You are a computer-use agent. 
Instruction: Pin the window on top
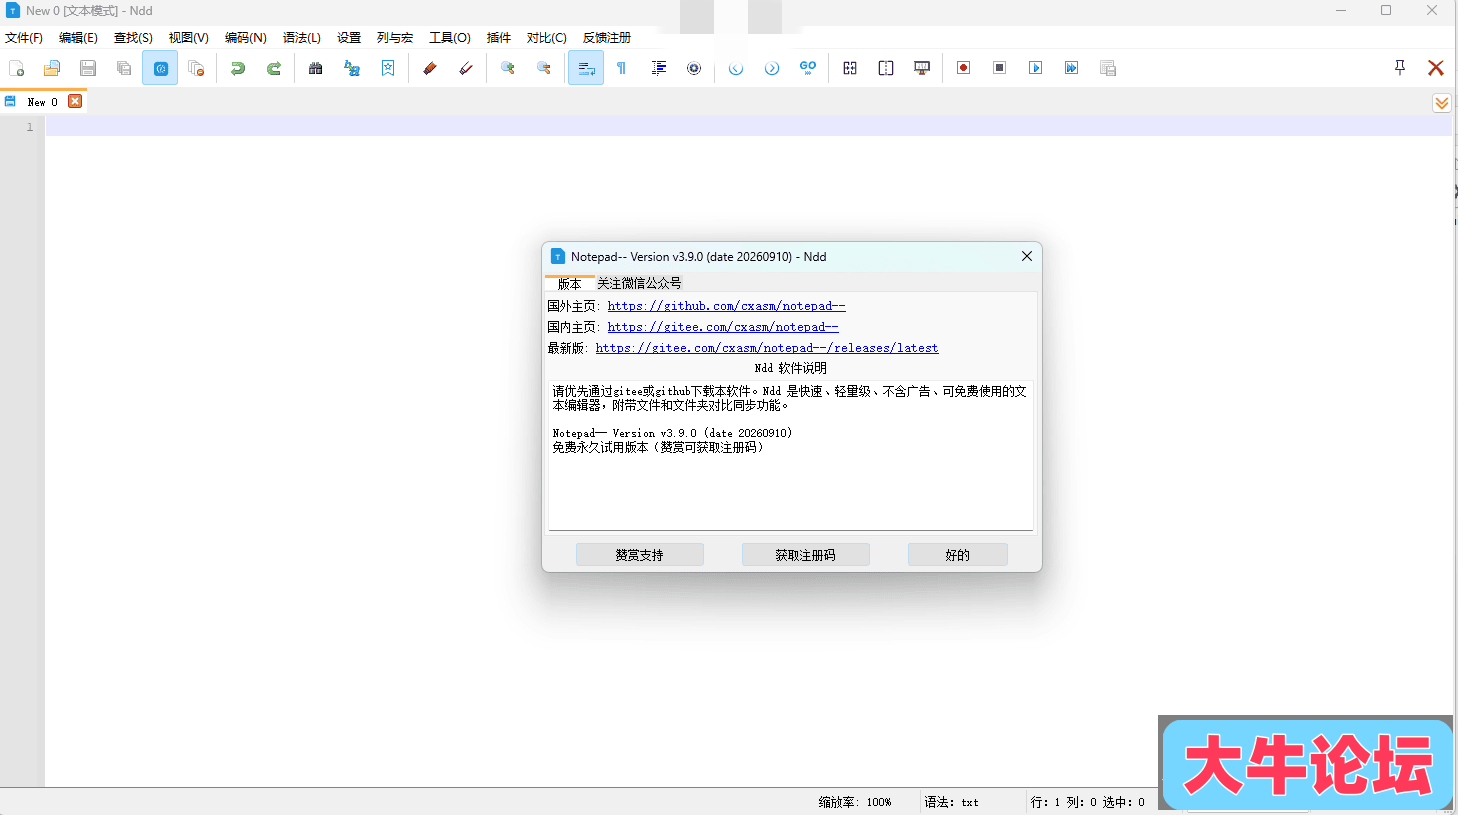[x=1400, y=67]
